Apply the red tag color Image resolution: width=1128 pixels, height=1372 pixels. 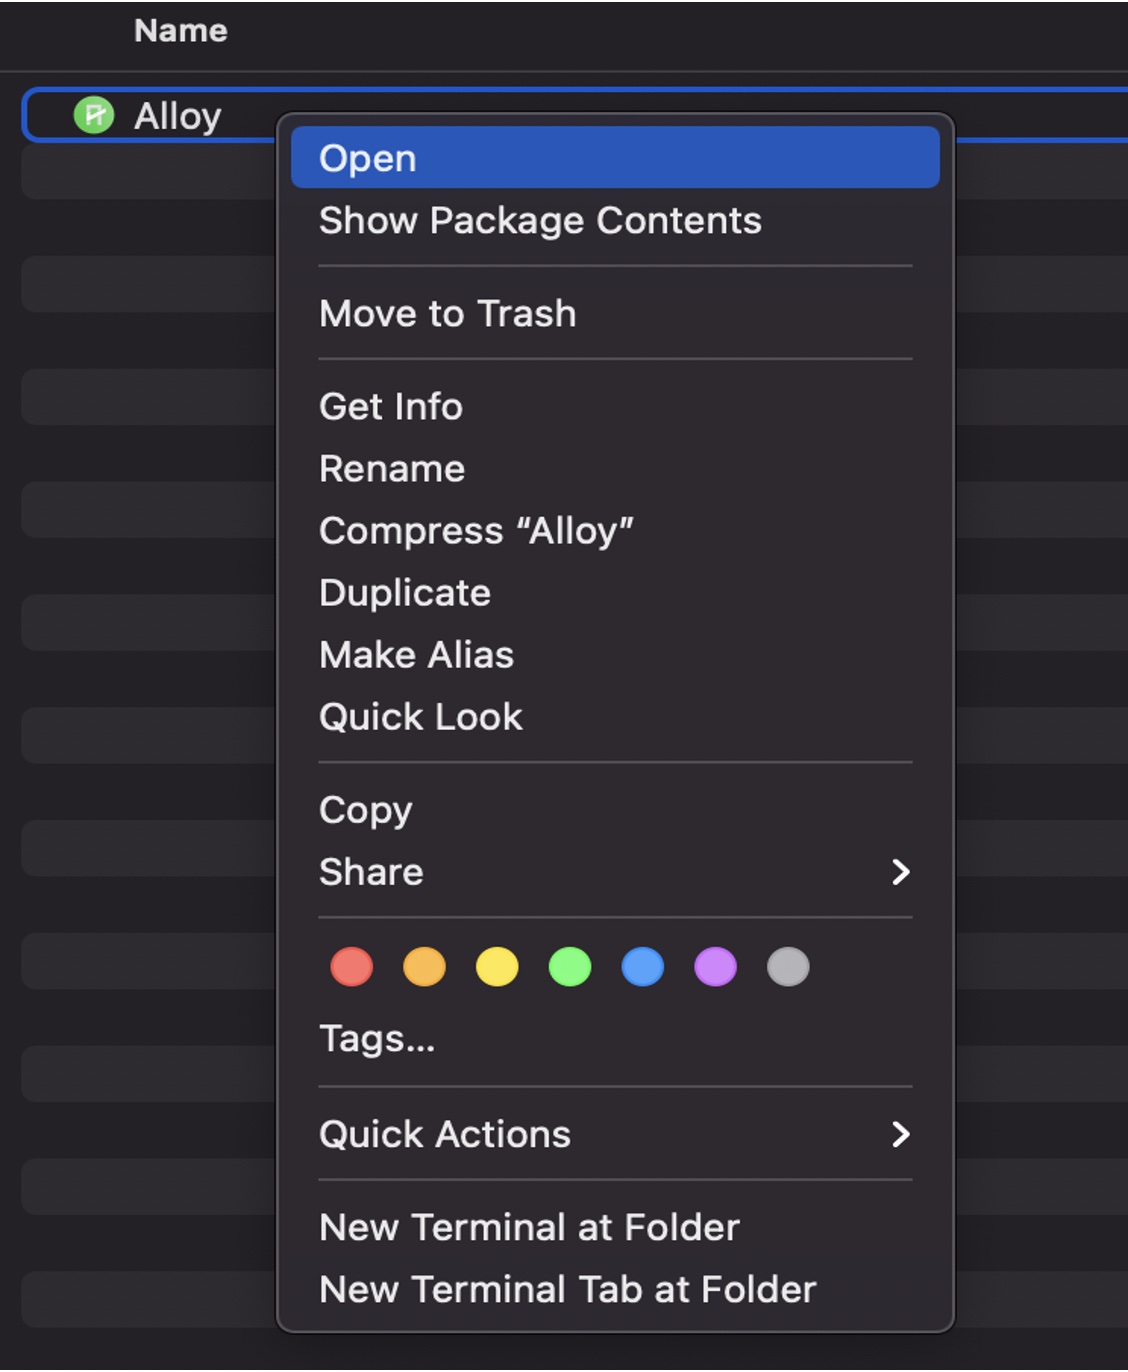tap(352, 967)
